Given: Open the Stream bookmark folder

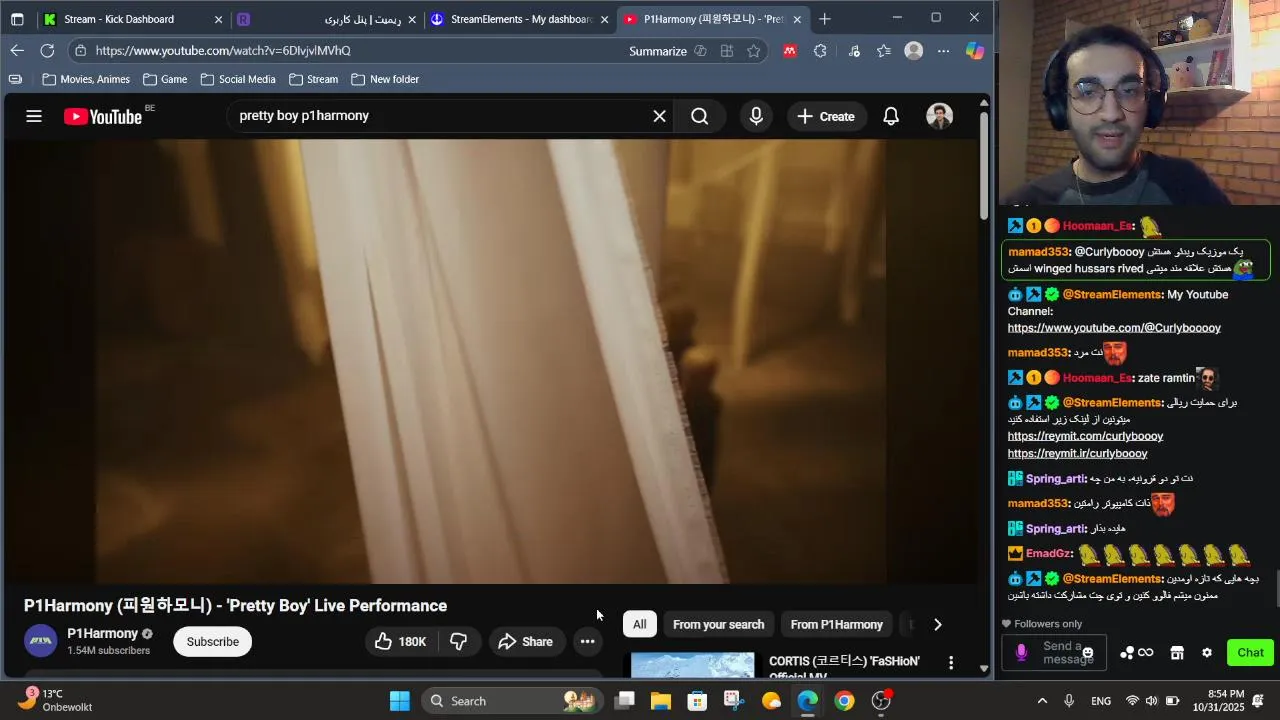Looking at the screenshot, I should point(314,79).
